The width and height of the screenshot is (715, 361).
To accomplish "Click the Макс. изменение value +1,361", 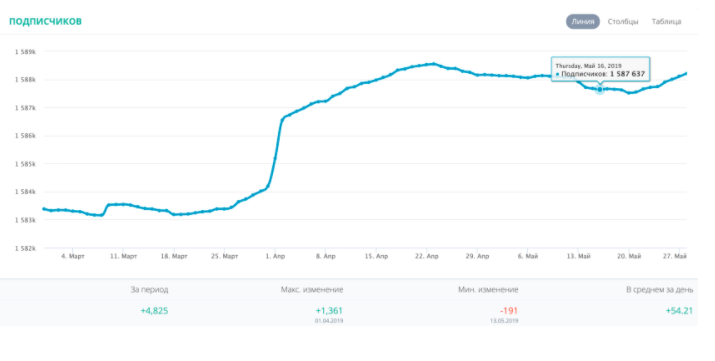I will pos(329,311).
